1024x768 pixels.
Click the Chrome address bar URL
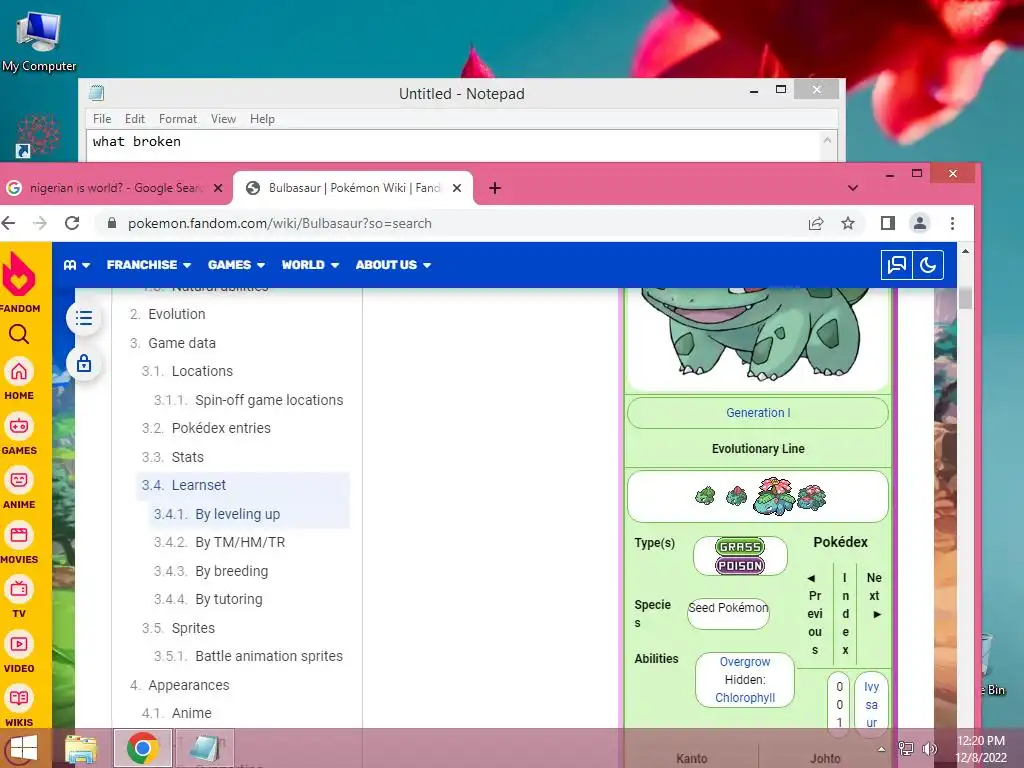point(280,223)
